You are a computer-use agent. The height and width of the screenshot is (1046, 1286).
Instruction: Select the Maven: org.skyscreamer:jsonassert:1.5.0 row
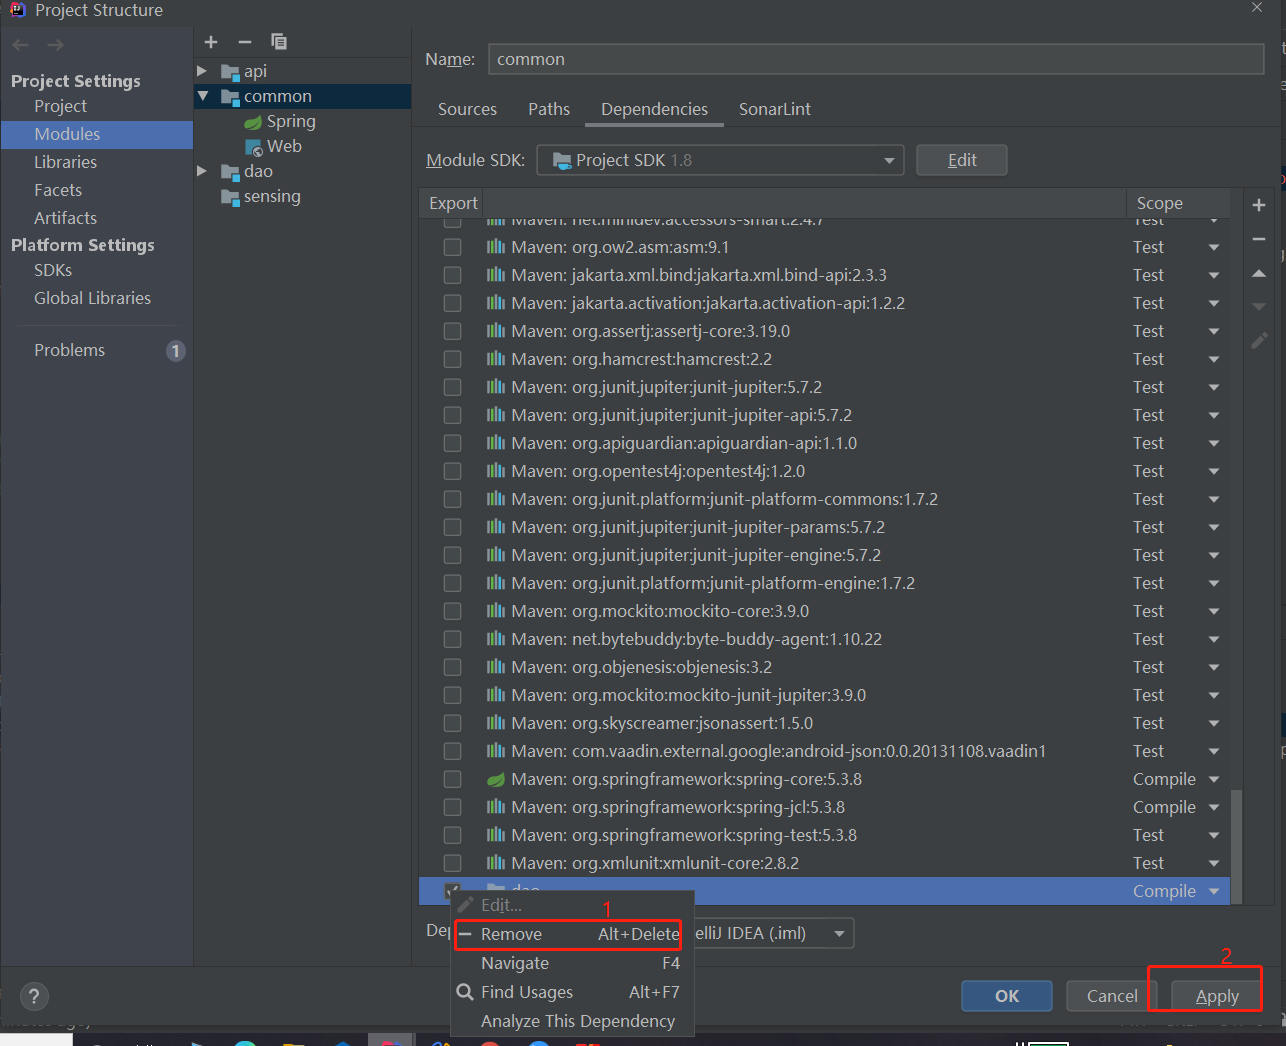point(825,723)
